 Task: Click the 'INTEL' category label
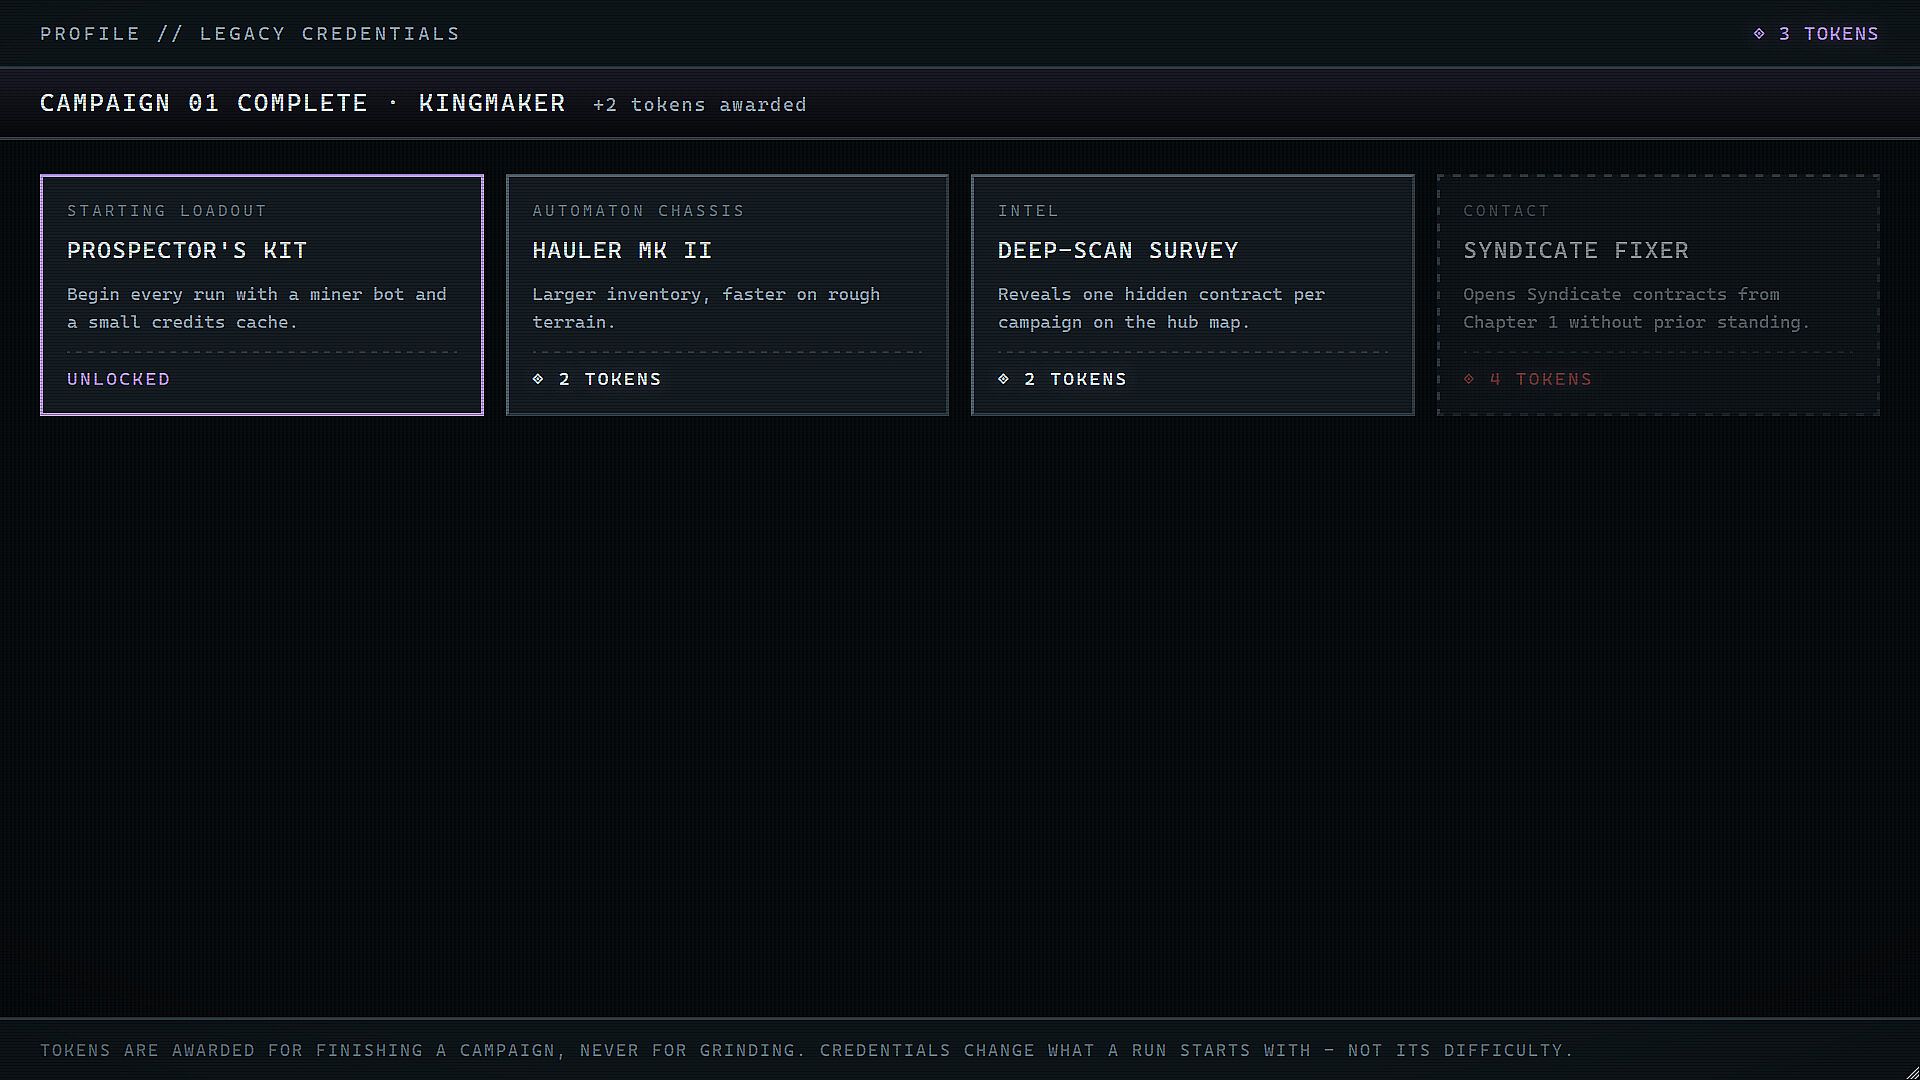[1028, 211]
